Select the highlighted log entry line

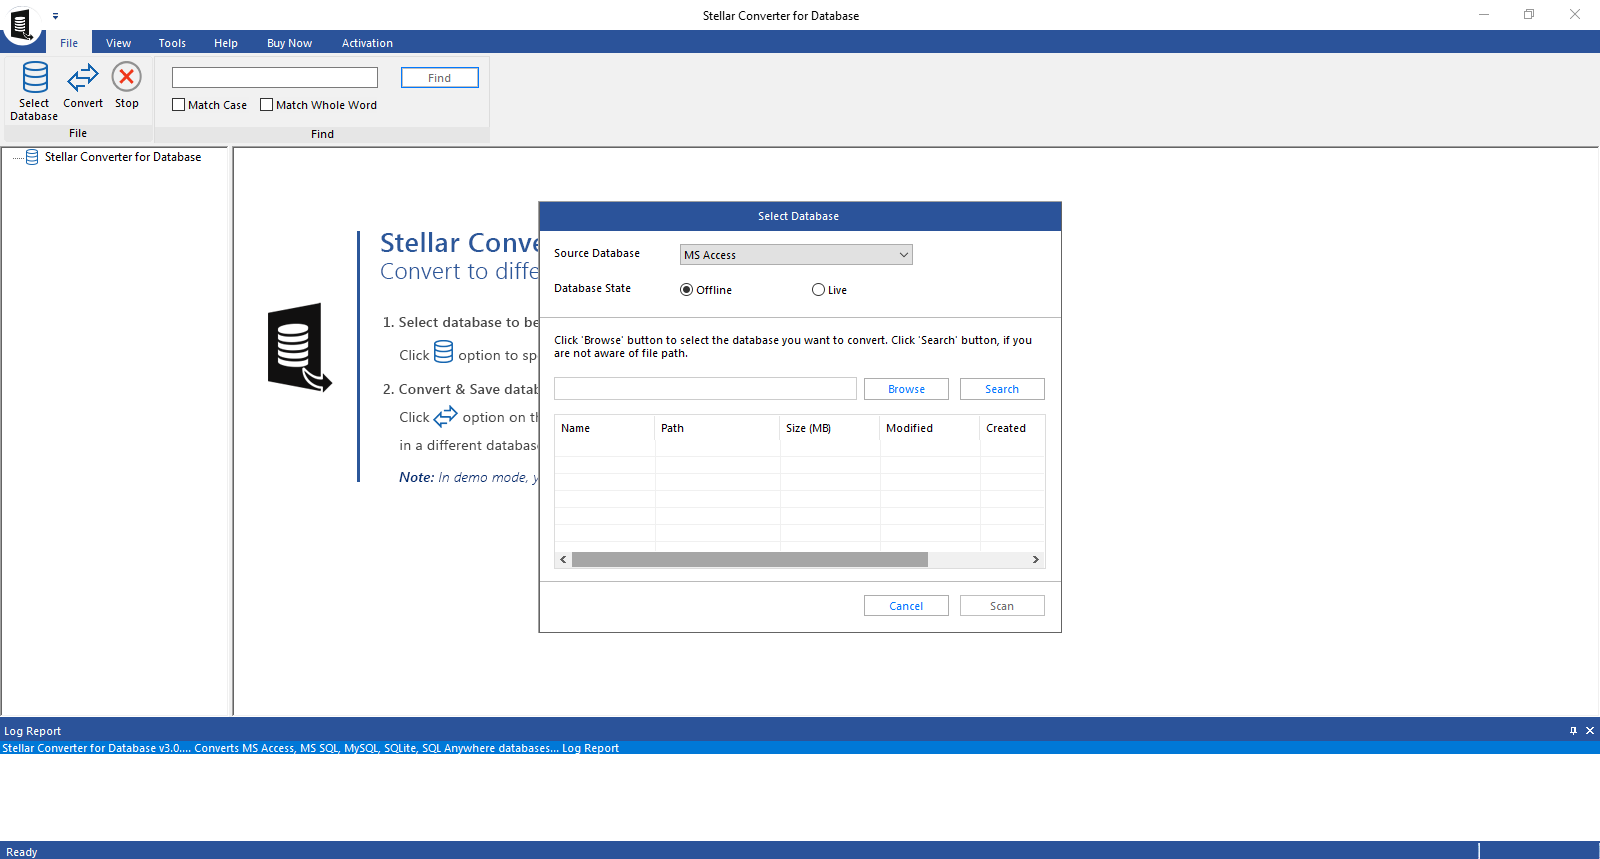point(800,748)
